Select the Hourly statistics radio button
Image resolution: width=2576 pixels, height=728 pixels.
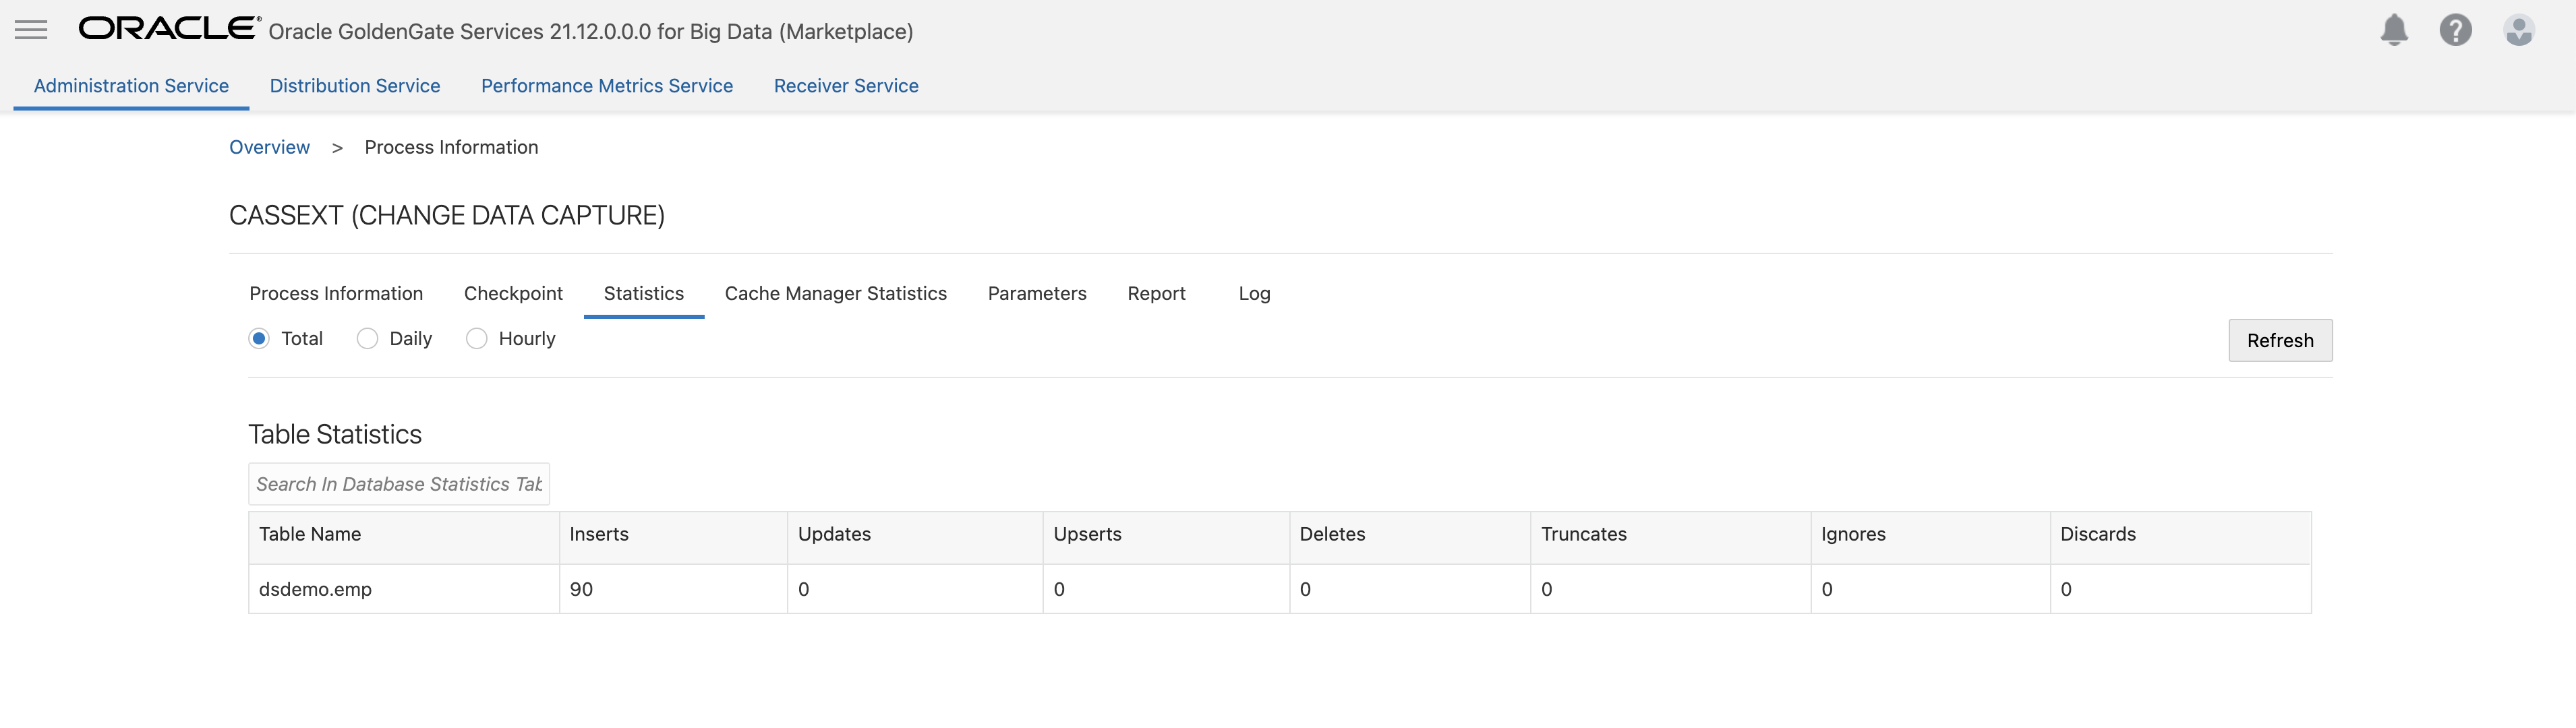477,339
